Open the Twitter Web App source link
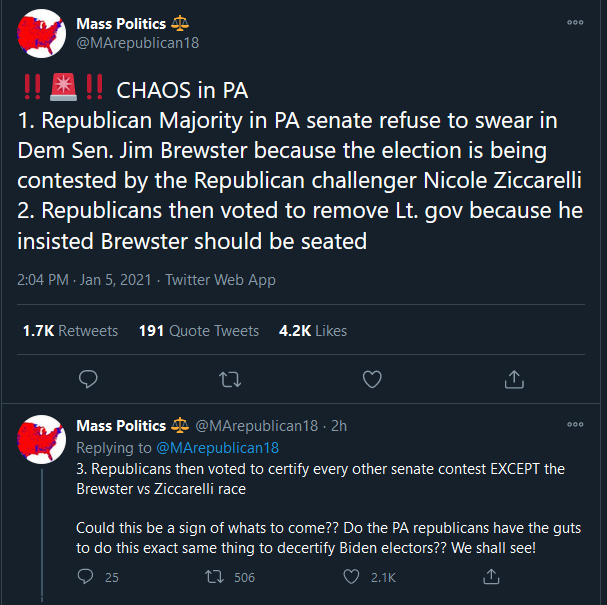This screenshot has width=607, height=605. (220, 280)
